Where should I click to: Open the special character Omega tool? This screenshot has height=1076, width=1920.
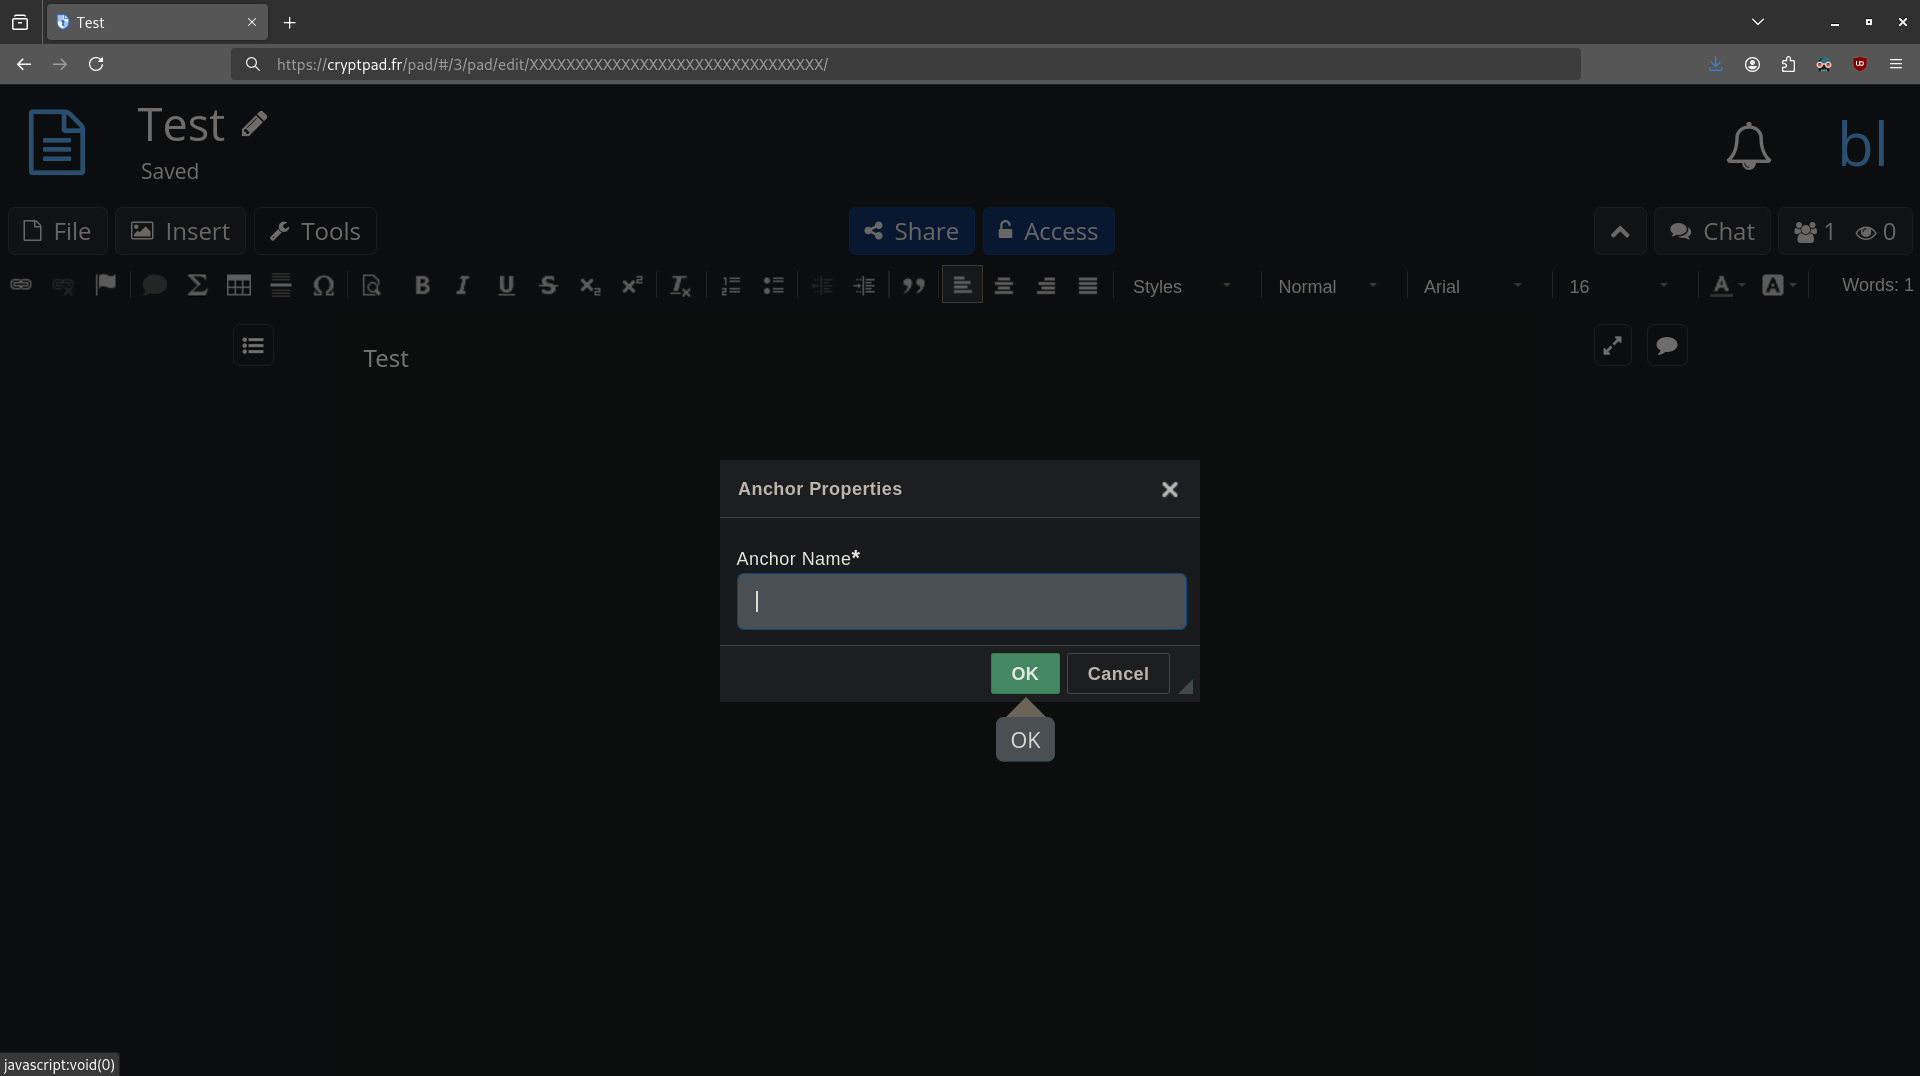tap(323, 286)
